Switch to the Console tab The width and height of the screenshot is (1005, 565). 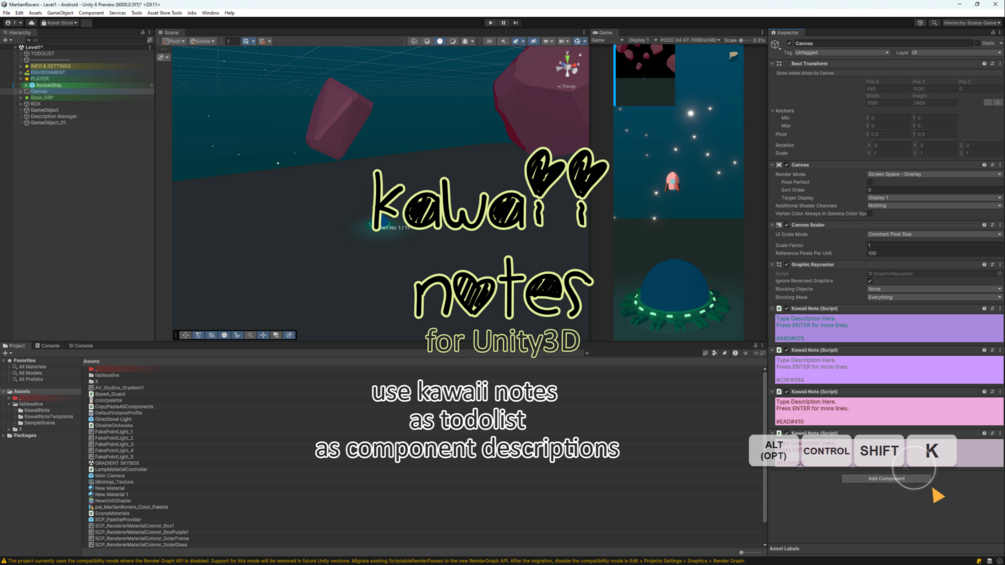47,346
